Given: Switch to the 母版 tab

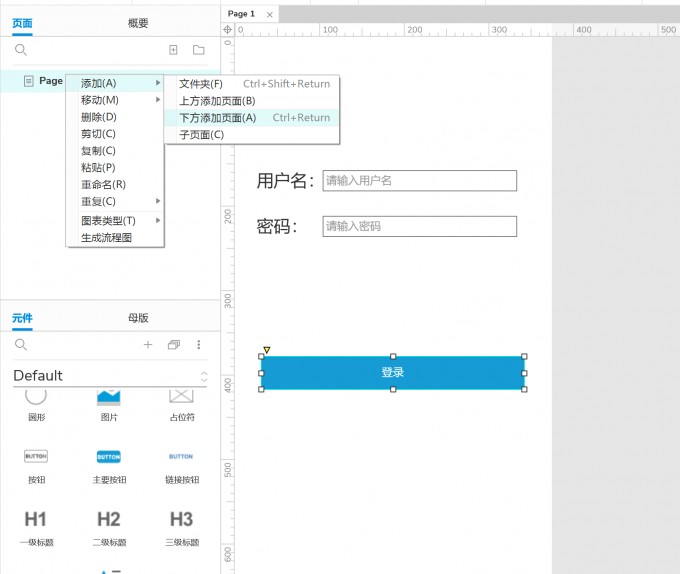Looking at the screenshot, I should pyautogui.click(x=138, y=318).
